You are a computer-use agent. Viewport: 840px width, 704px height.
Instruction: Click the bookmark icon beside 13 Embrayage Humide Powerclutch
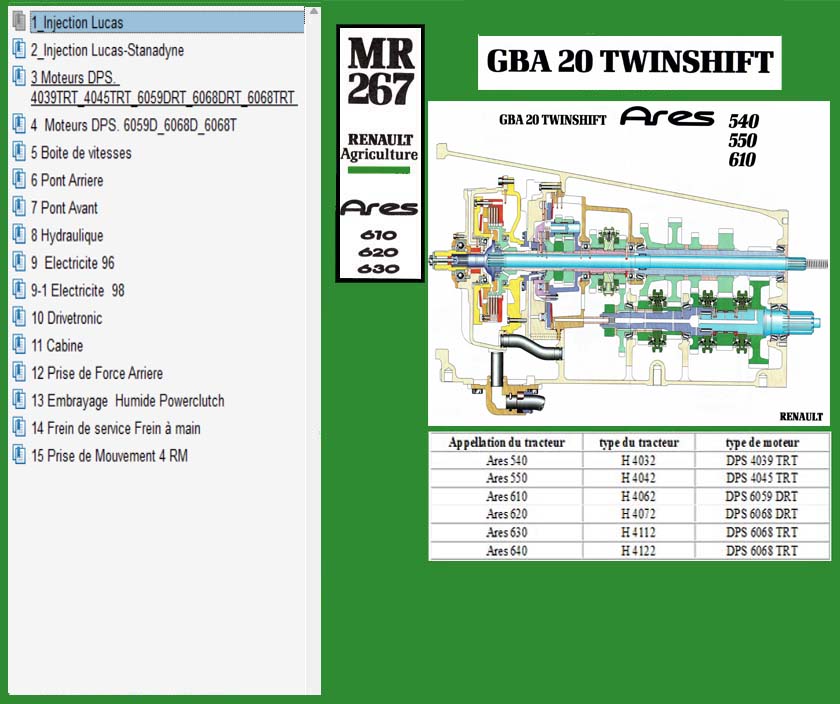pos(19,400)
